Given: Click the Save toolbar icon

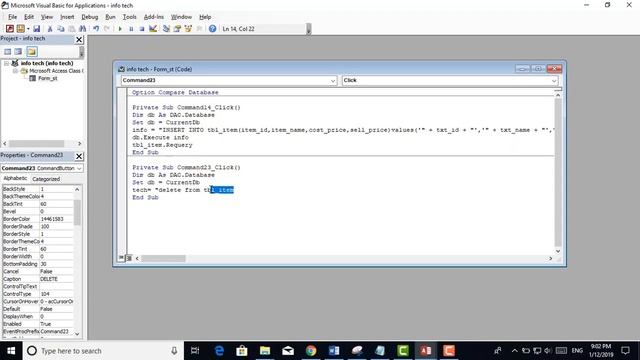Looking at the screenshot, I should tap(36, 29).
